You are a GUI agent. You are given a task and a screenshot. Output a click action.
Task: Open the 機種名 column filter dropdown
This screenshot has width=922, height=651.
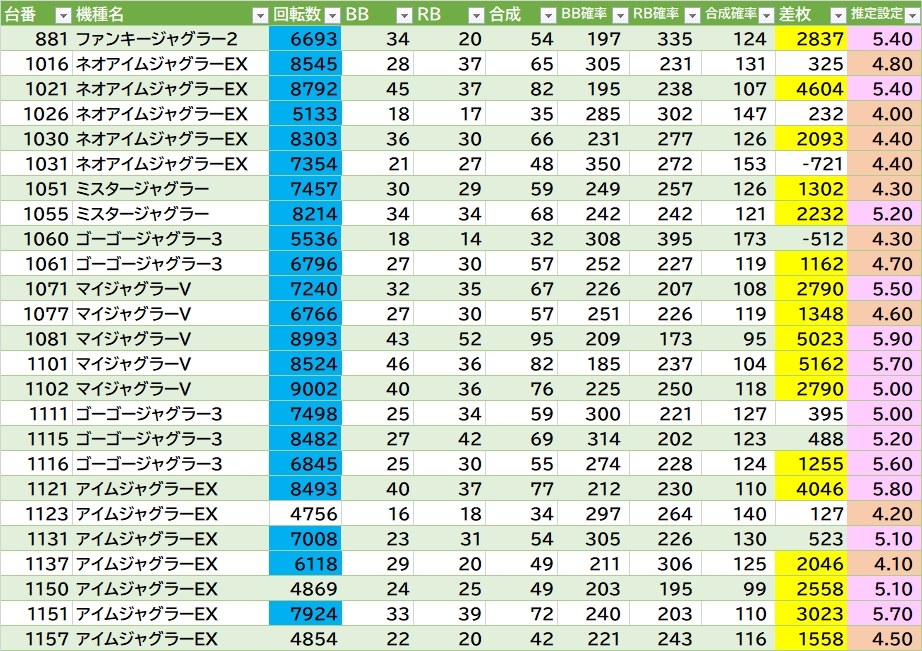260,15
